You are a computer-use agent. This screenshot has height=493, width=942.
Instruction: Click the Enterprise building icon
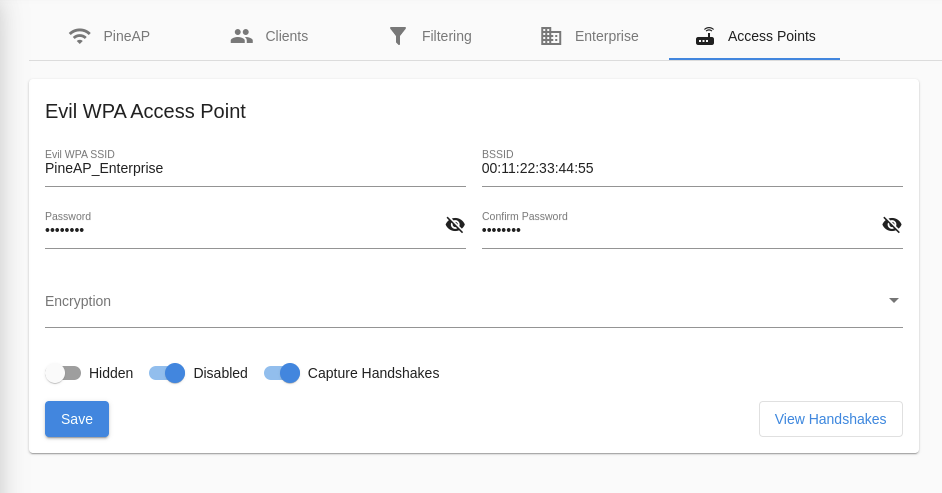point(551,36)
